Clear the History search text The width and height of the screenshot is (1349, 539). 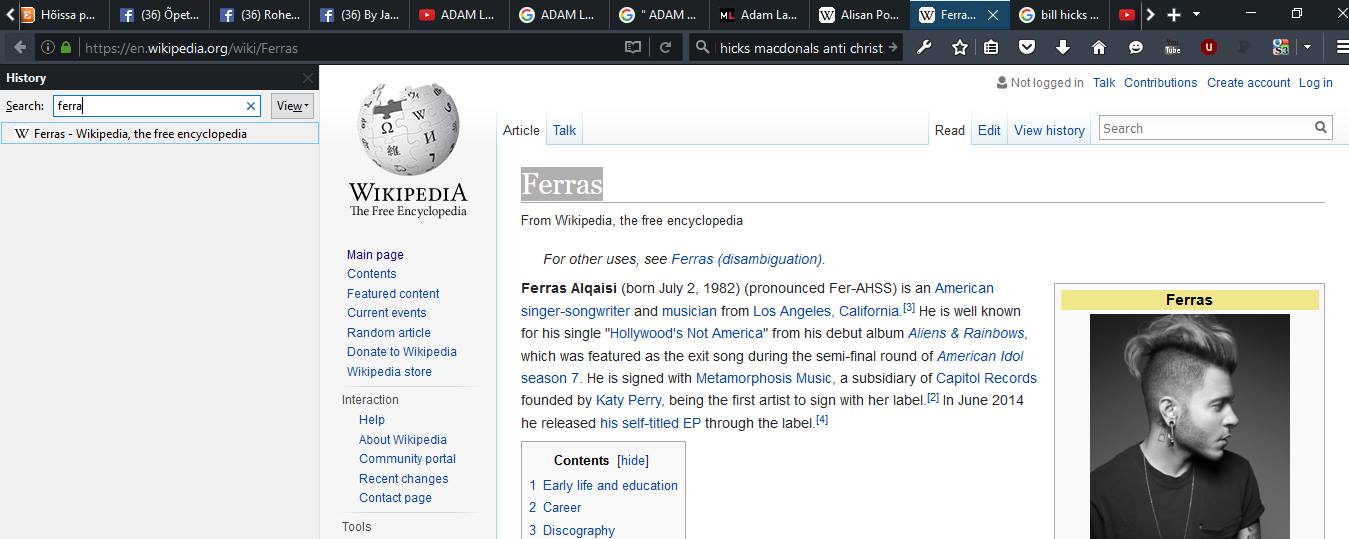(251, 105)
